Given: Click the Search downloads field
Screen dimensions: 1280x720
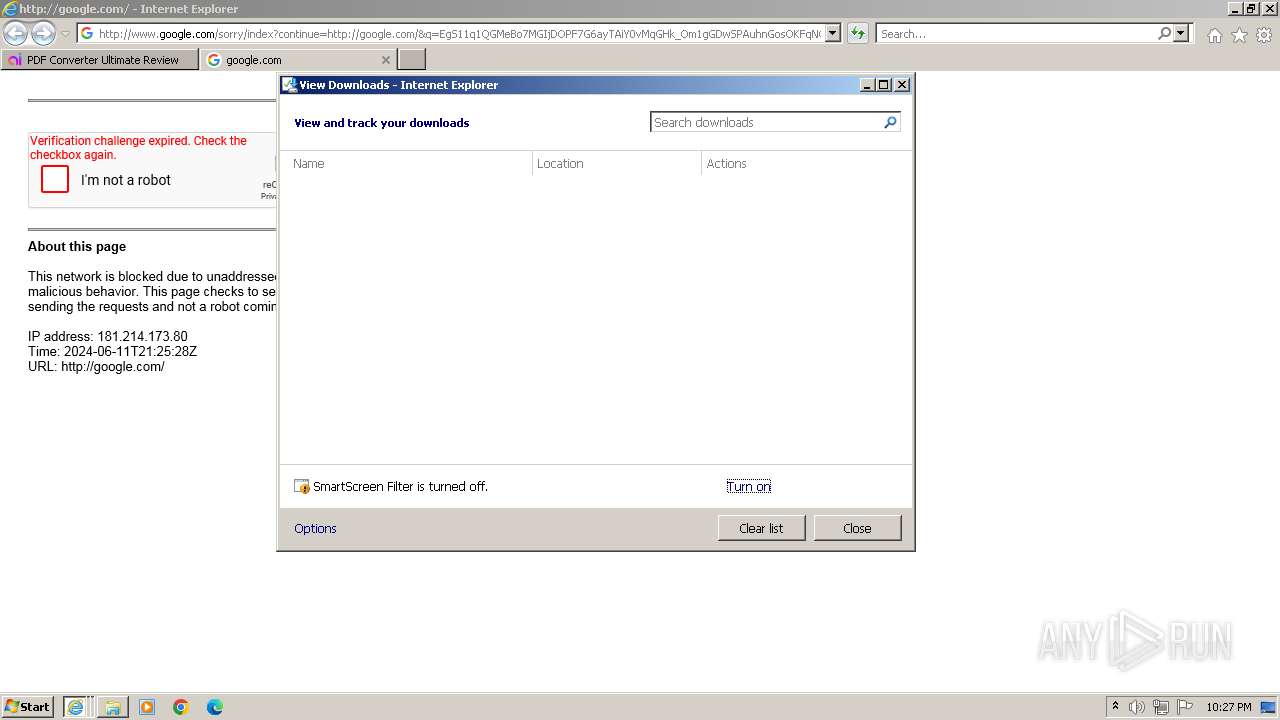Looking at the screenshot, I should click(x=766, y=122).
